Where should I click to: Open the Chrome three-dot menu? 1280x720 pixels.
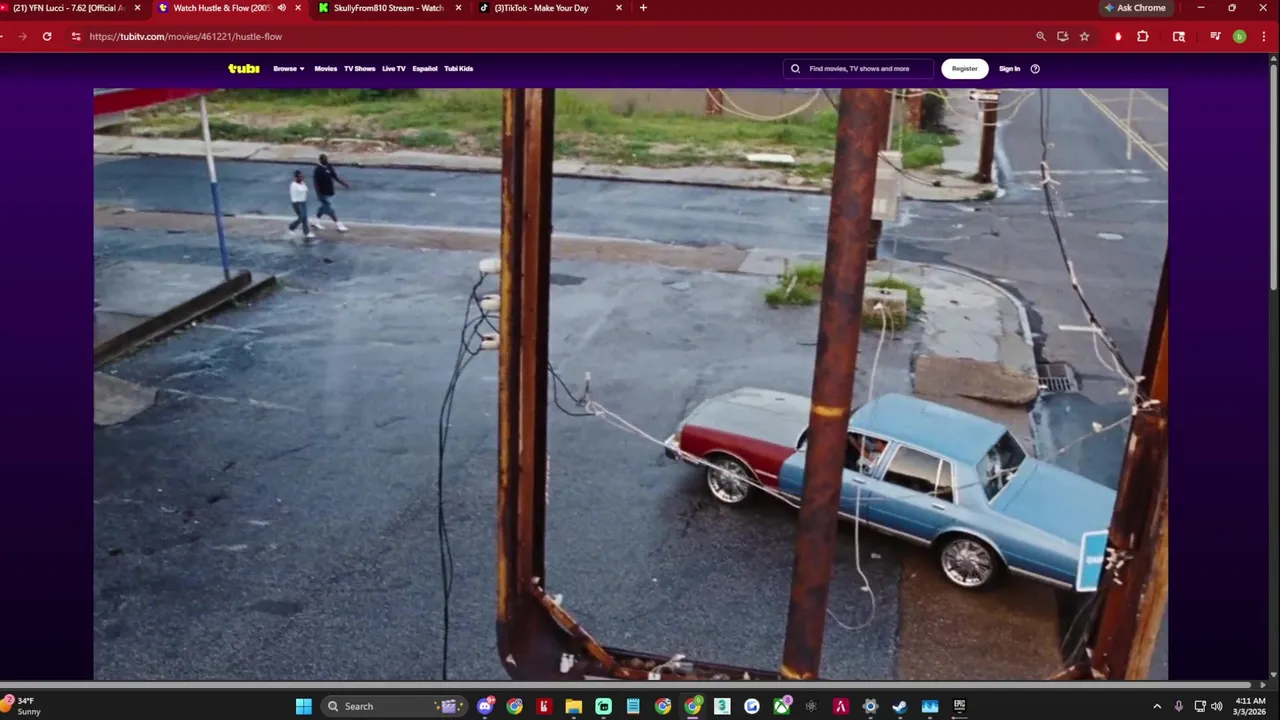(1263, 36)
